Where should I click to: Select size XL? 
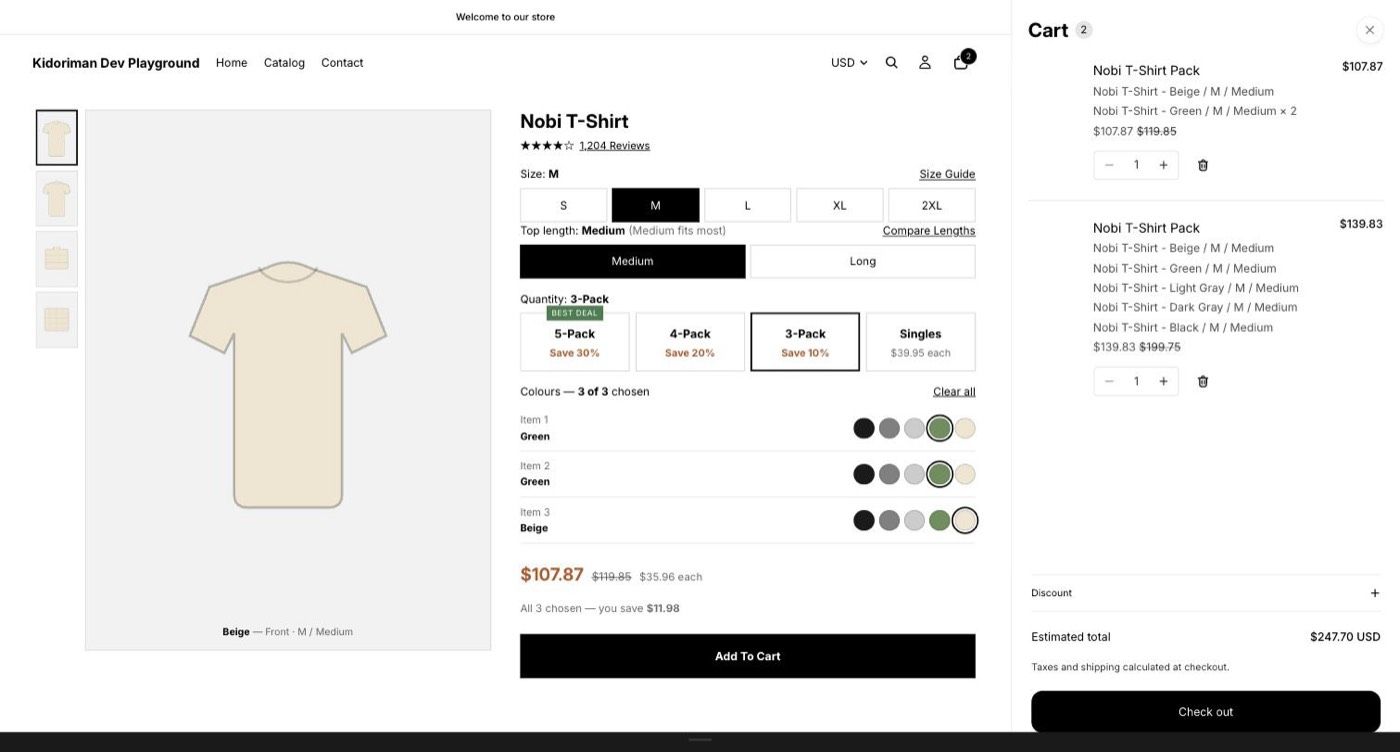click(x=839, y=205)
